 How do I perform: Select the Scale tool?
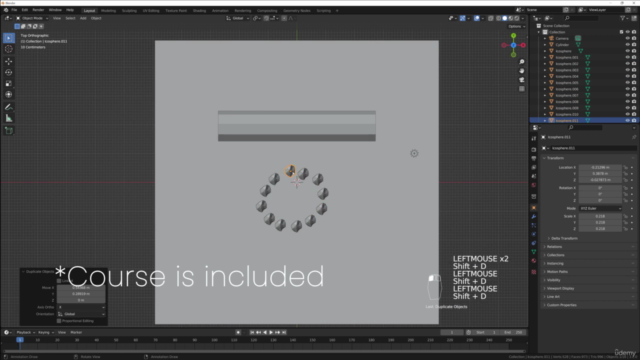pos(9,83)
